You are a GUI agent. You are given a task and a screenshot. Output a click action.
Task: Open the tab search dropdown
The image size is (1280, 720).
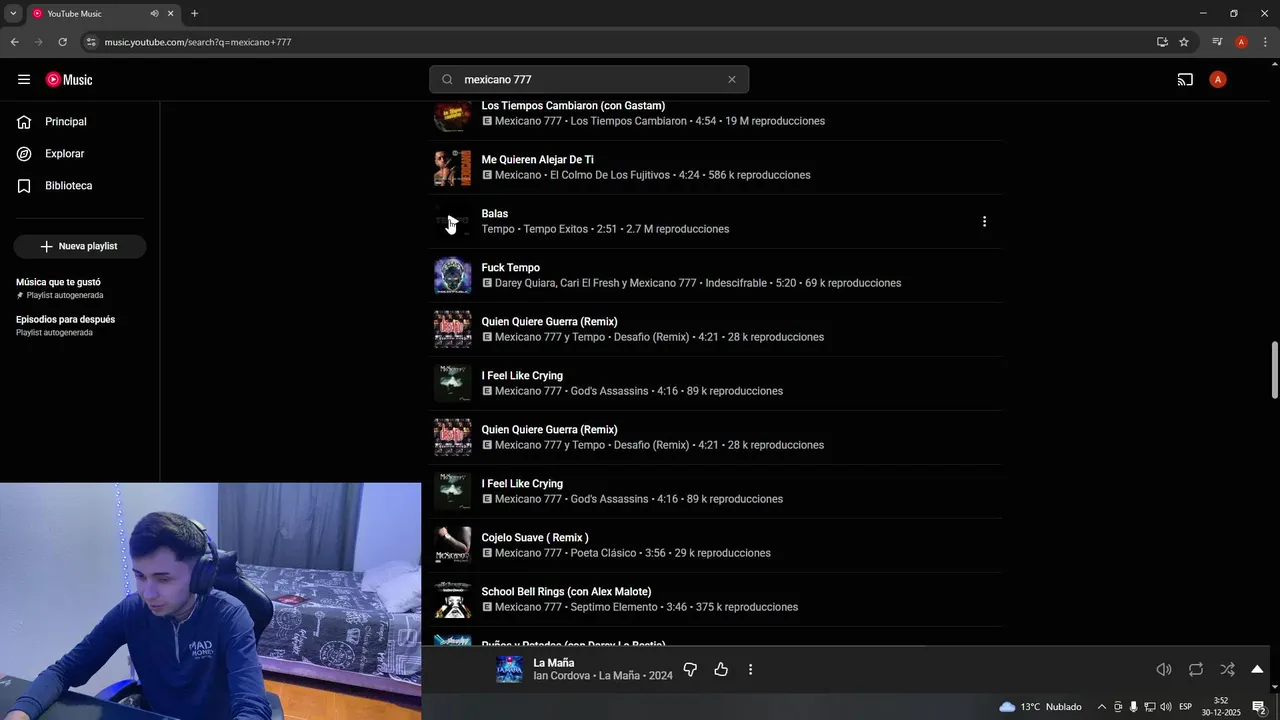click(x=13, y=14)
